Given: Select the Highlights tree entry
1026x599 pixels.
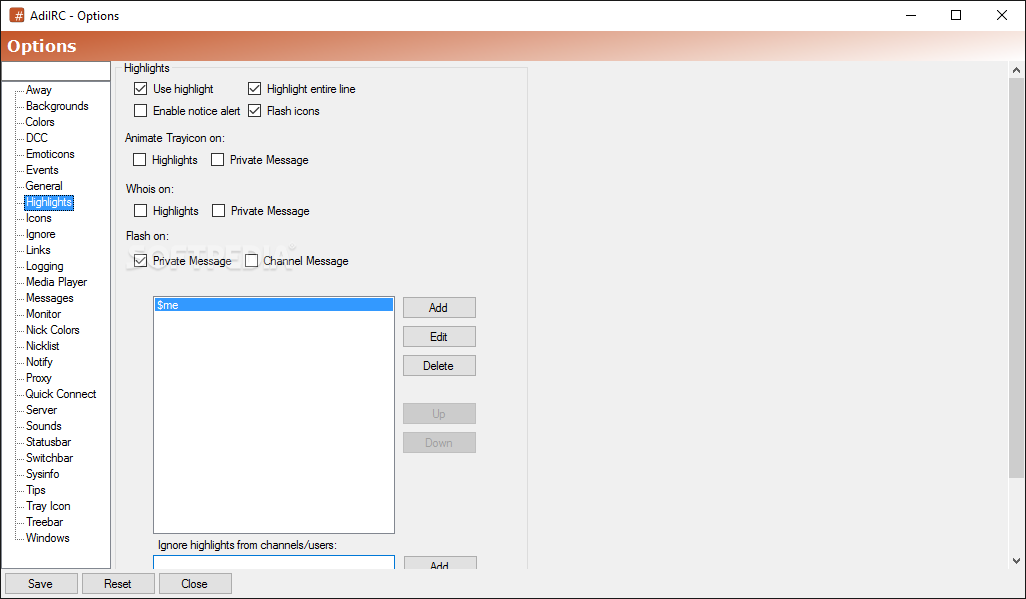Looking at the screenshot, I should click(49, 202).
